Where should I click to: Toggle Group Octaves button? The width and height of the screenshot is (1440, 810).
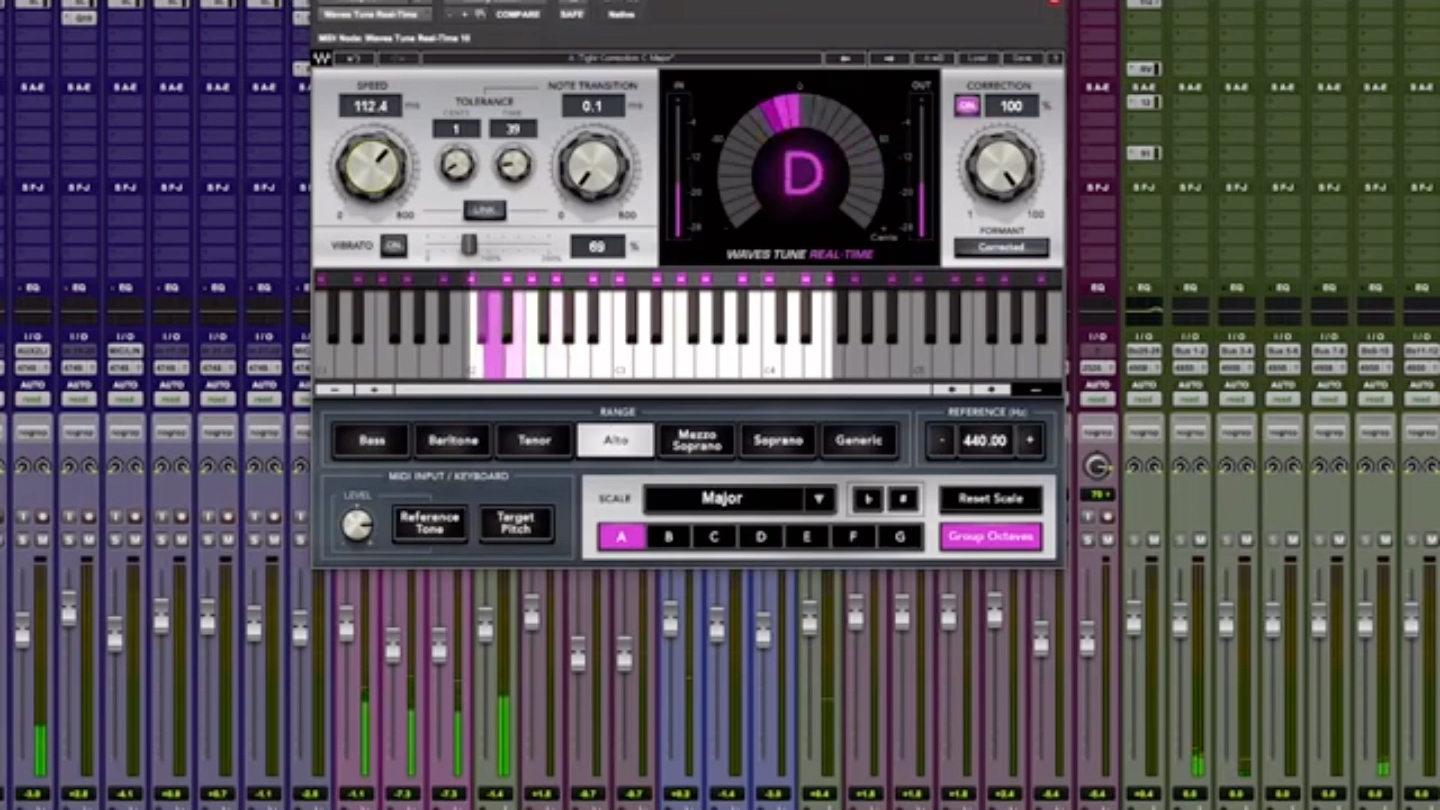(x=991, y=537)
